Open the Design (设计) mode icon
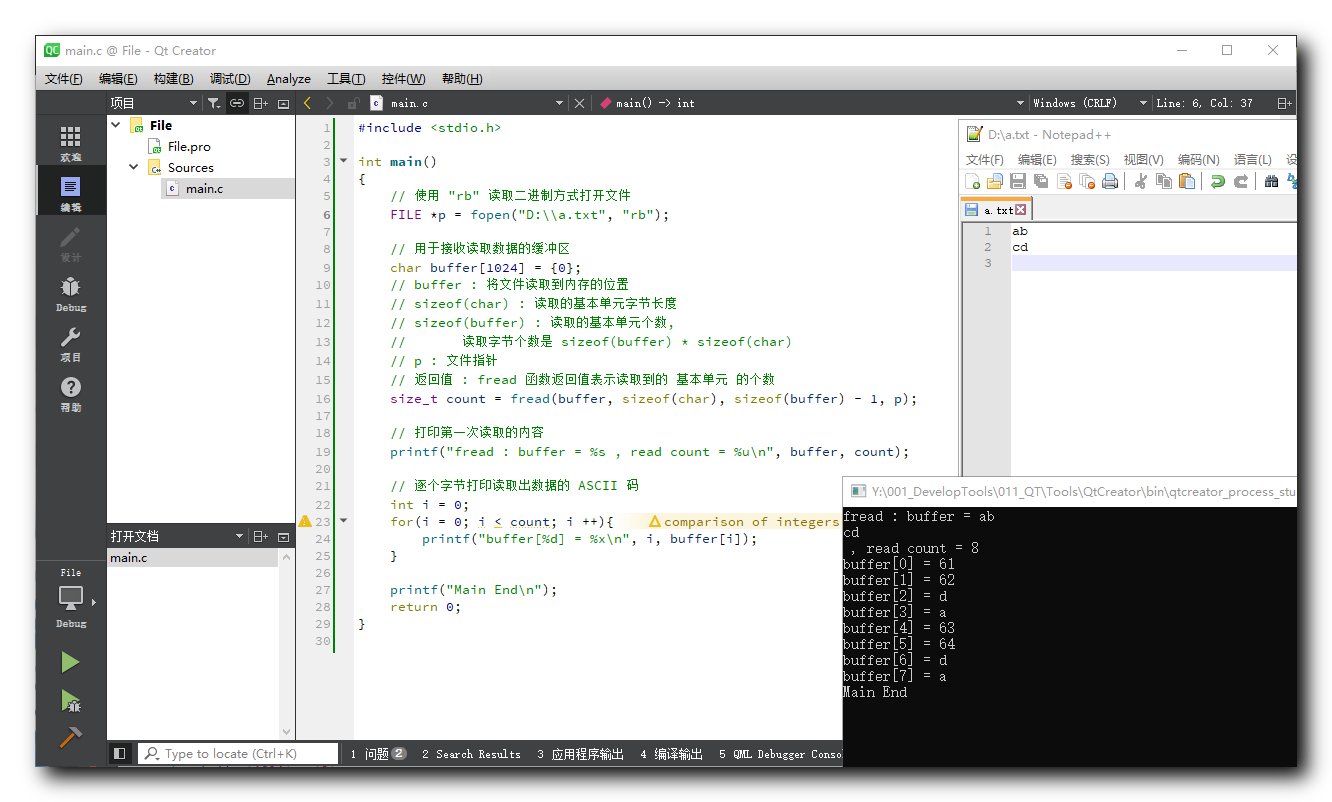 70,244
